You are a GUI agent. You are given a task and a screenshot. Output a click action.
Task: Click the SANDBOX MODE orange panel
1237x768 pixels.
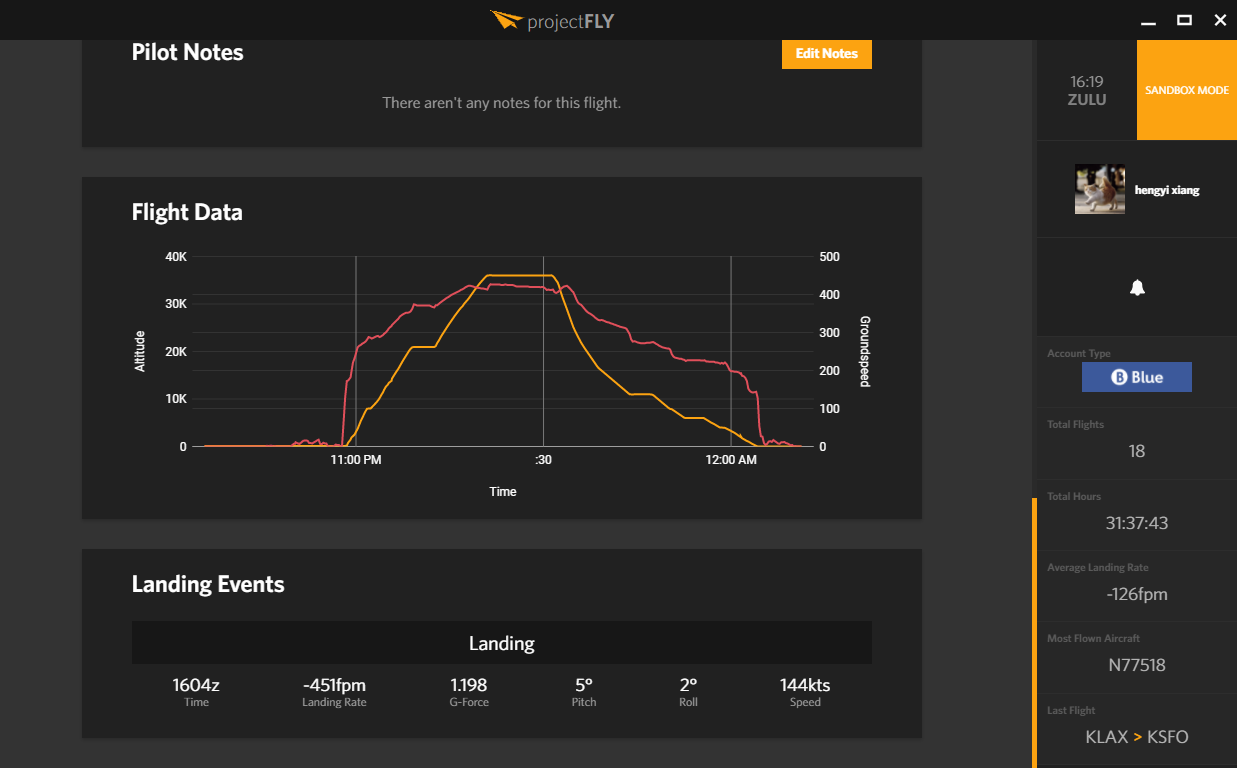pos(1187,90)
